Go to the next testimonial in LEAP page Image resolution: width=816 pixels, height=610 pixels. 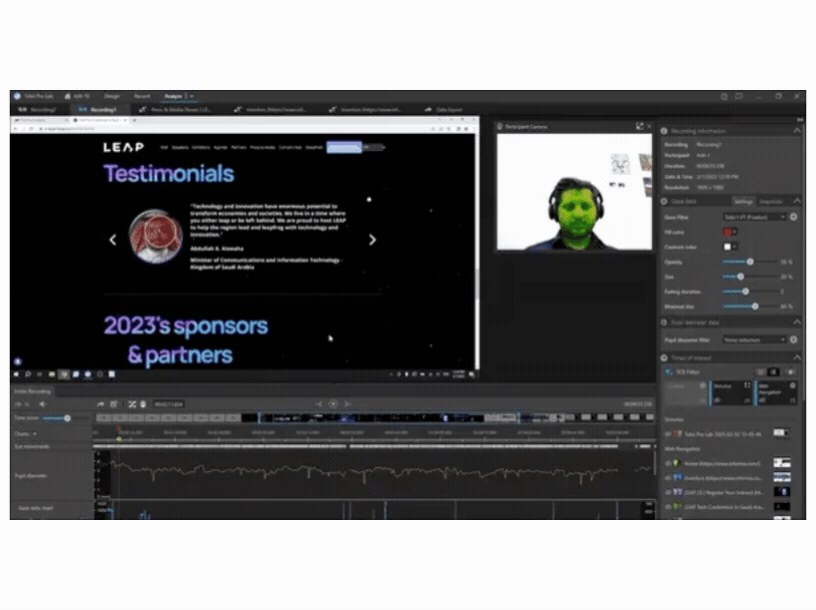tap(372, 240)
